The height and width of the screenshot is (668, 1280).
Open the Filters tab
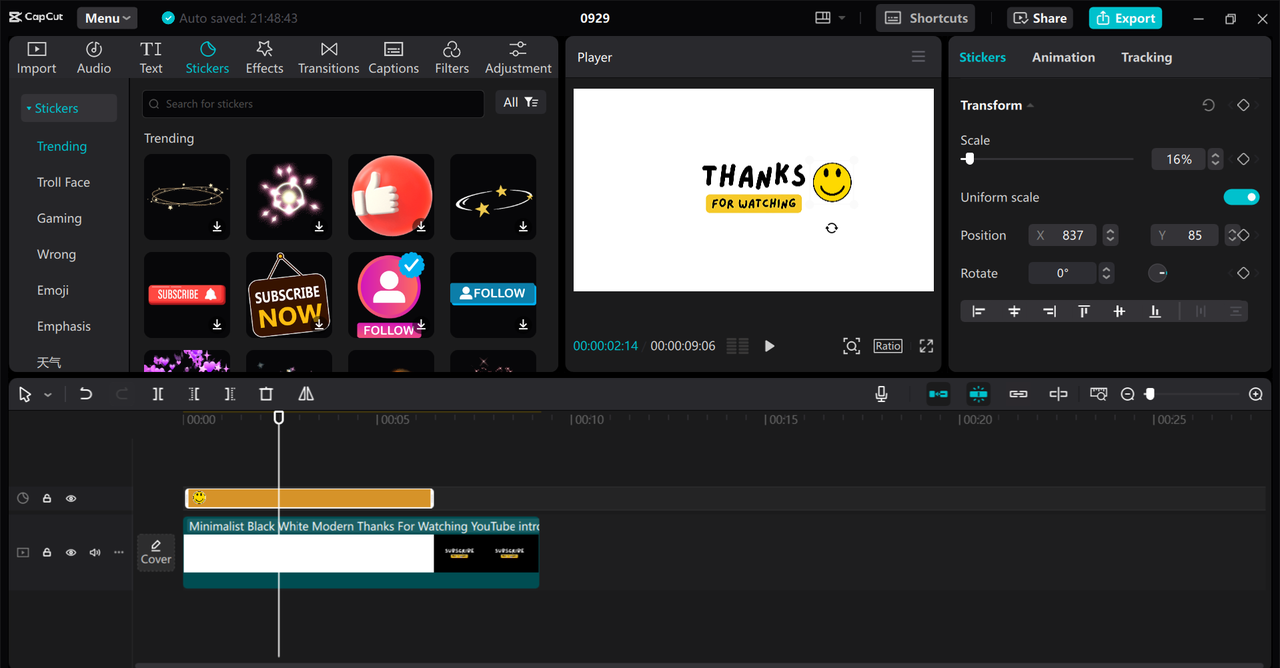(x=452, y=58)
